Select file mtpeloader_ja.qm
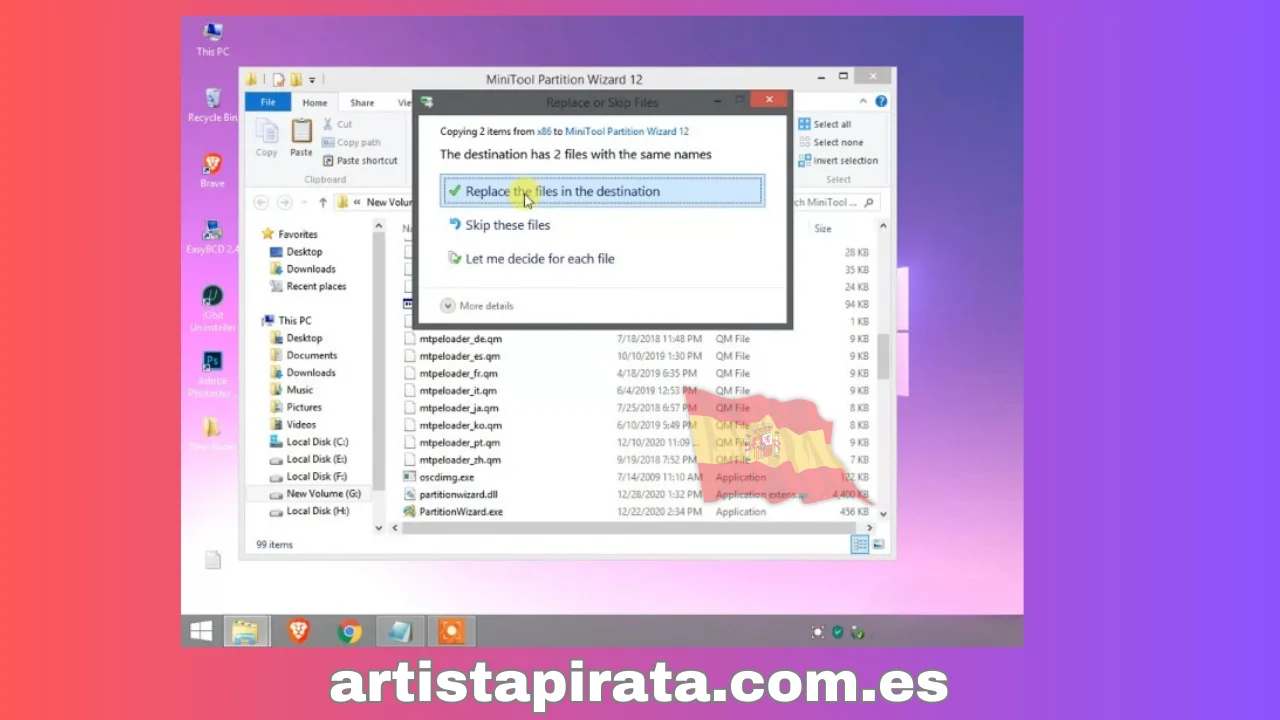Viewport: 1280px width, 720px height. [x=451, y=408]
